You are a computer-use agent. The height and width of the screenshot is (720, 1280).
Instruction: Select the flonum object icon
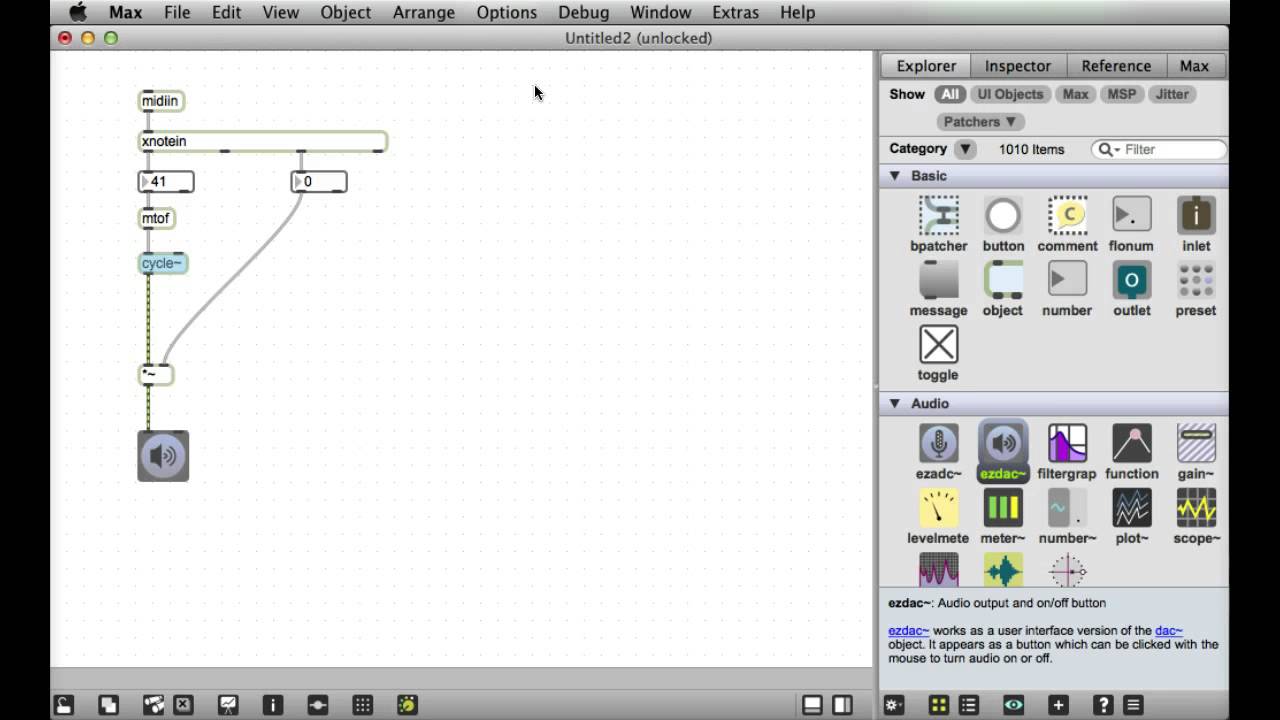click(x=1132, y=215)
